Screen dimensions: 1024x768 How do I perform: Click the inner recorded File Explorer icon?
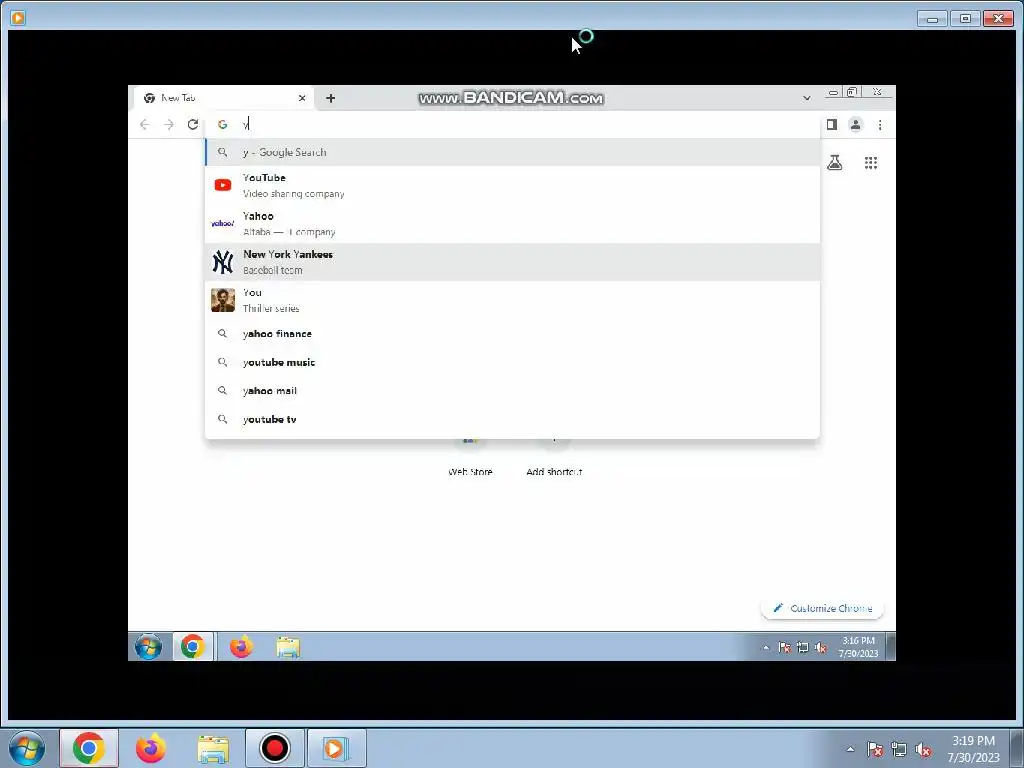tap(287, 647)
